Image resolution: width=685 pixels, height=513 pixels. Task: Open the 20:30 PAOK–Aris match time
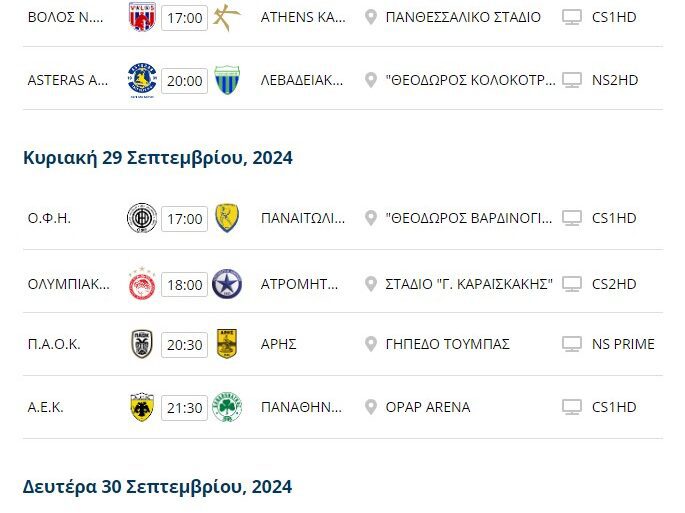coord(184,345)
